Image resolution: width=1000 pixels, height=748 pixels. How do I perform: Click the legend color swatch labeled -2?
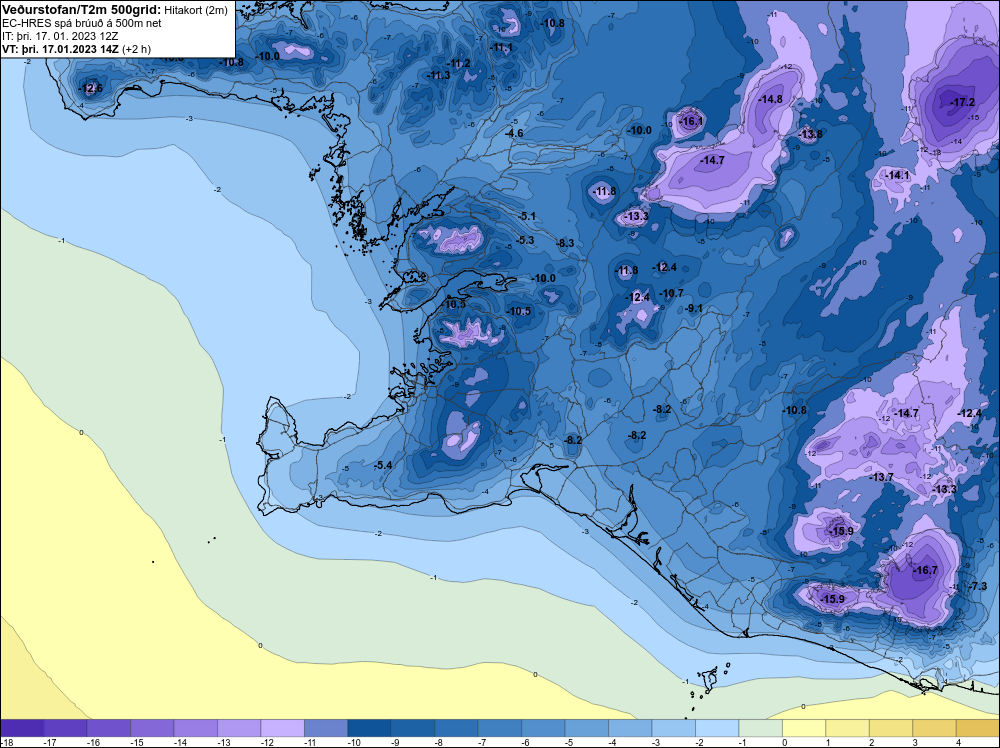click(x=717, y=727)
